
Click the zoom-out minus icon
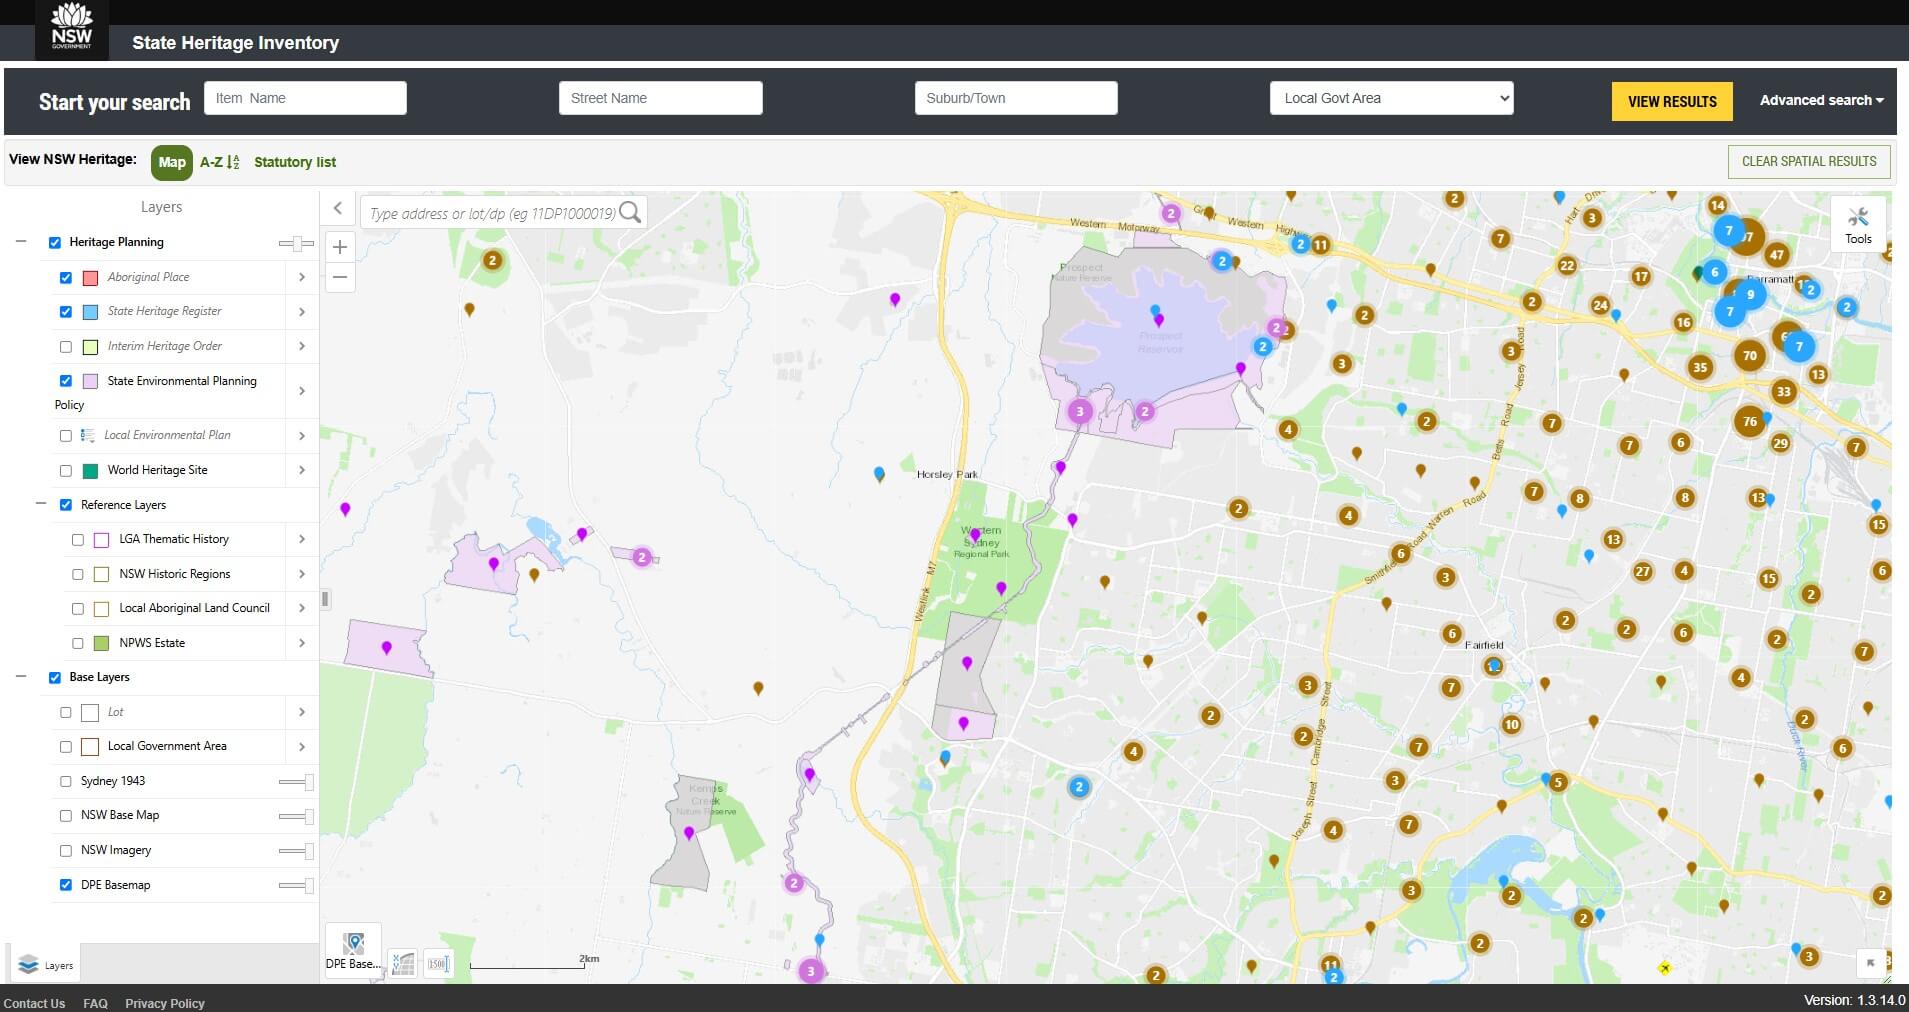340,277
